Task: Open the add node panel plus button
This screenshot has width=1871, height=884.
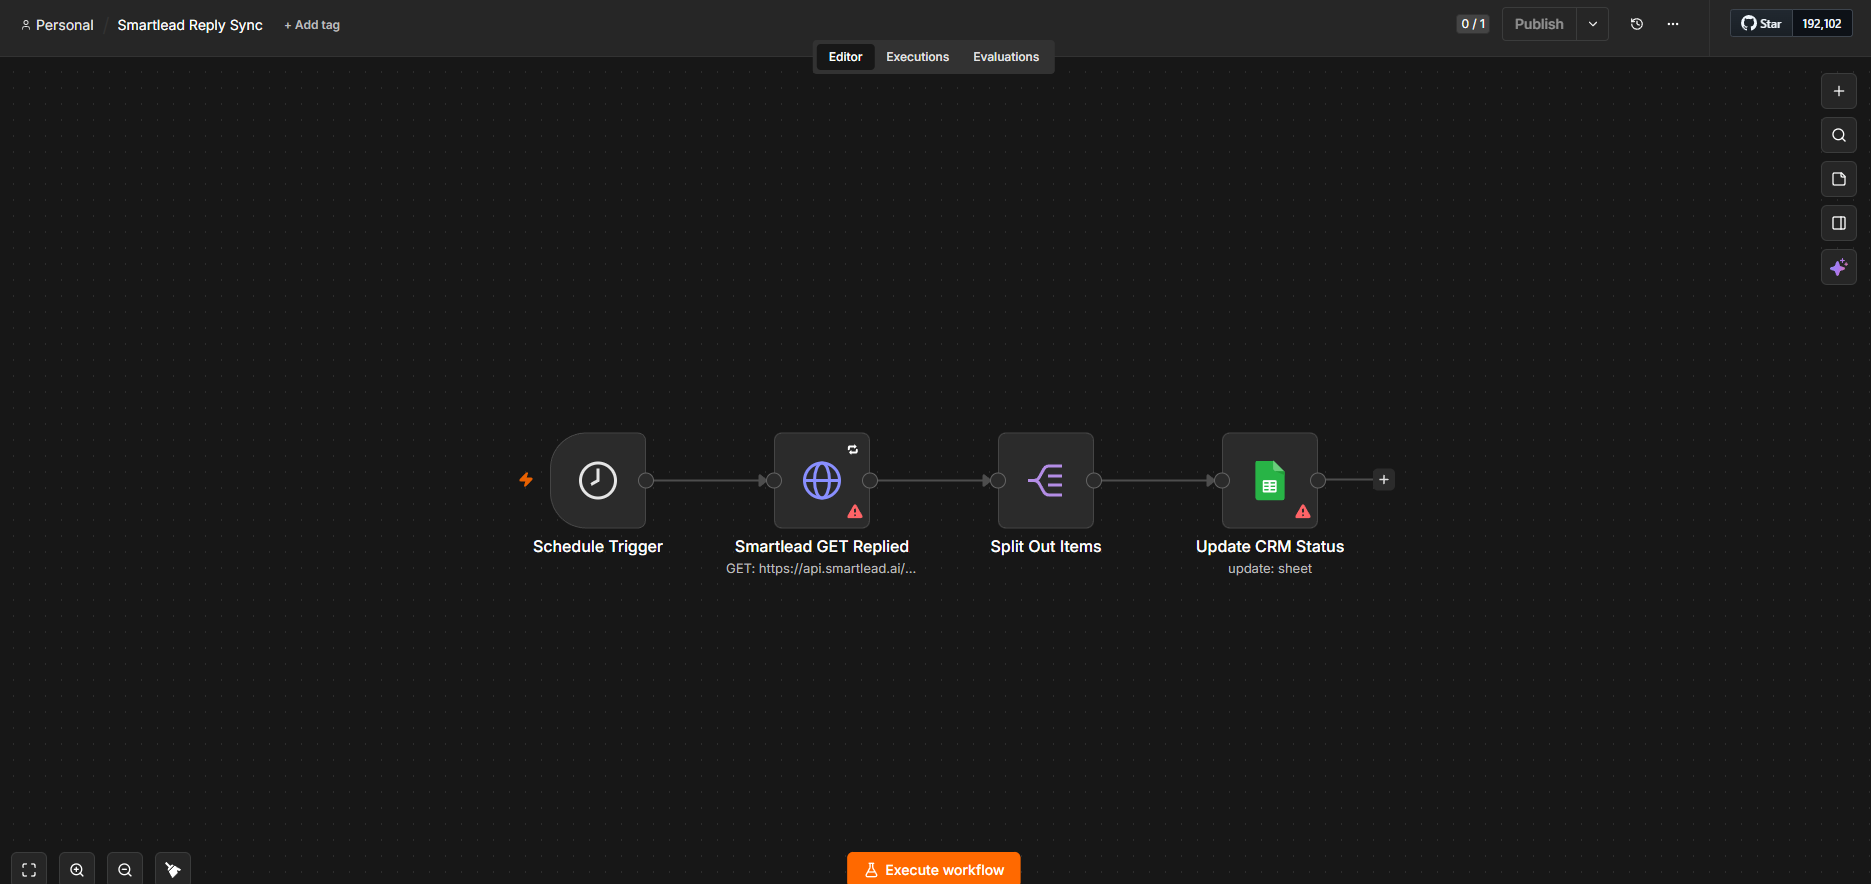Action: tap(1839, 91)
